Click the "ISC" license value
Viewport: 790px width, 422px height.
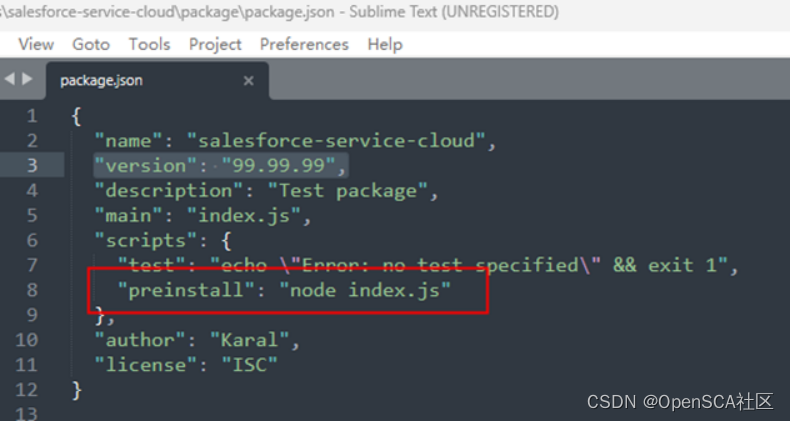pos(250,365)
